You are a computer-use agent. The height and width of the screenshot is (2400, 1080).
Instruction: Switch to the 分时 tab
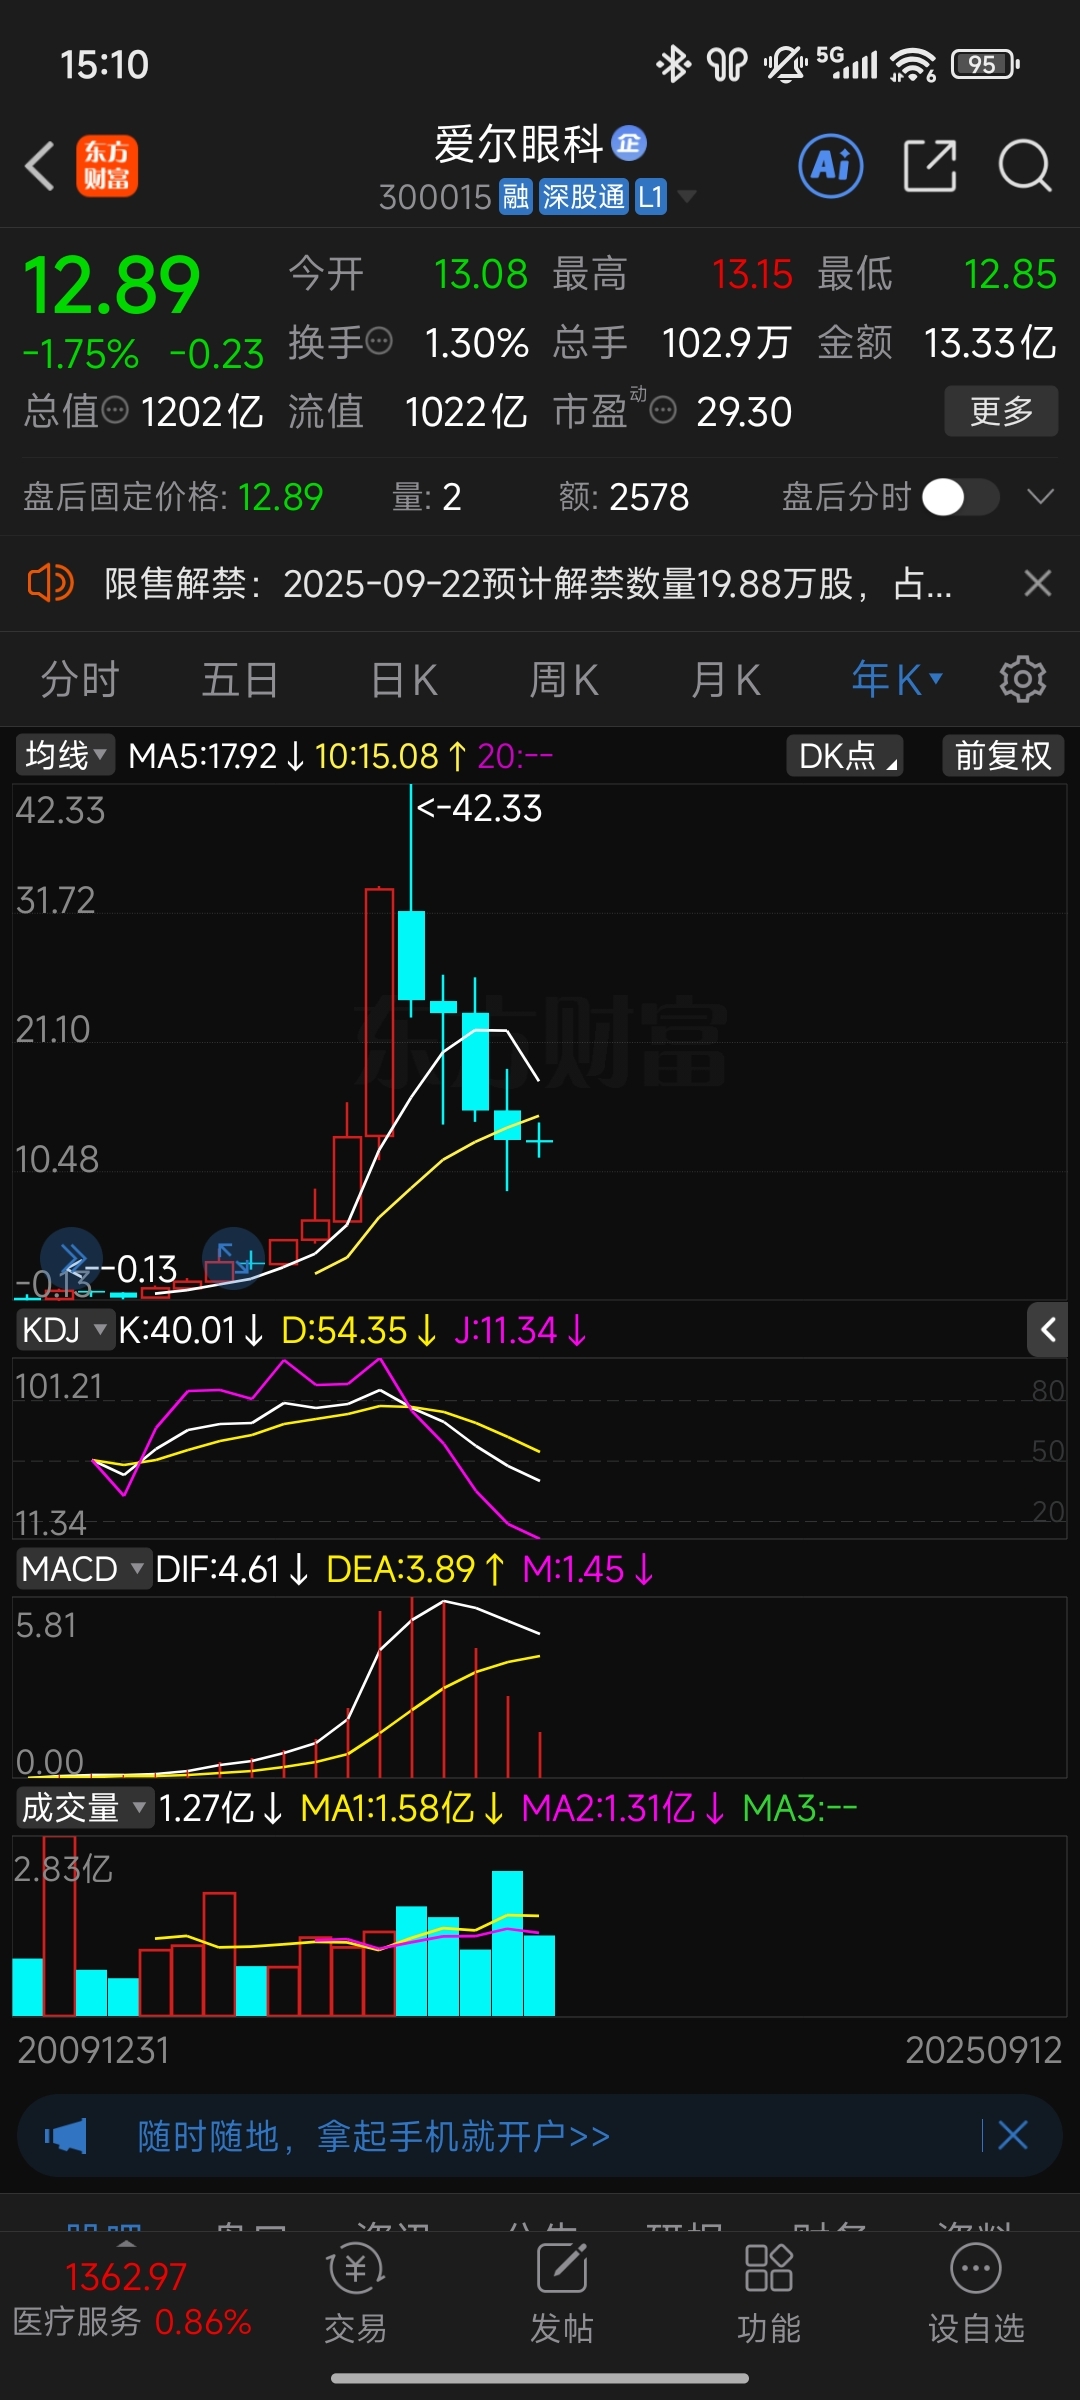pos(80,680)
